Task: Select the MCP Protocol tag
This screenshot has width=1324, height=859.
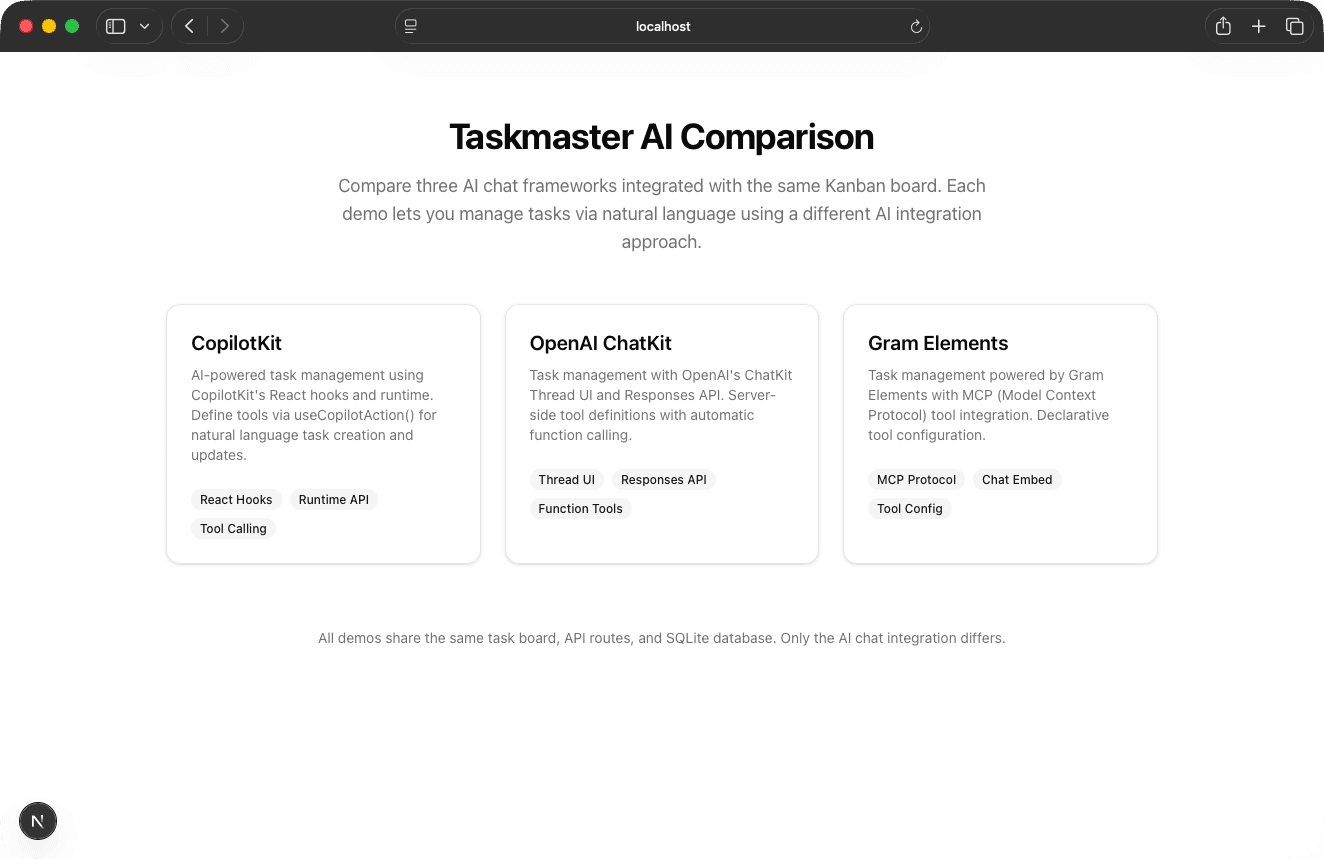Action: pyautogui.click(x=916, y=479)
